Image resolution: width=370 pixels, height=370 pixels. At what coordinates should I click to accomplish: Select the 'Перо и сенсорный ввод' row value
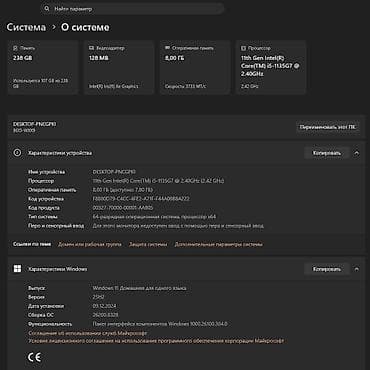(x=178, y=226)
